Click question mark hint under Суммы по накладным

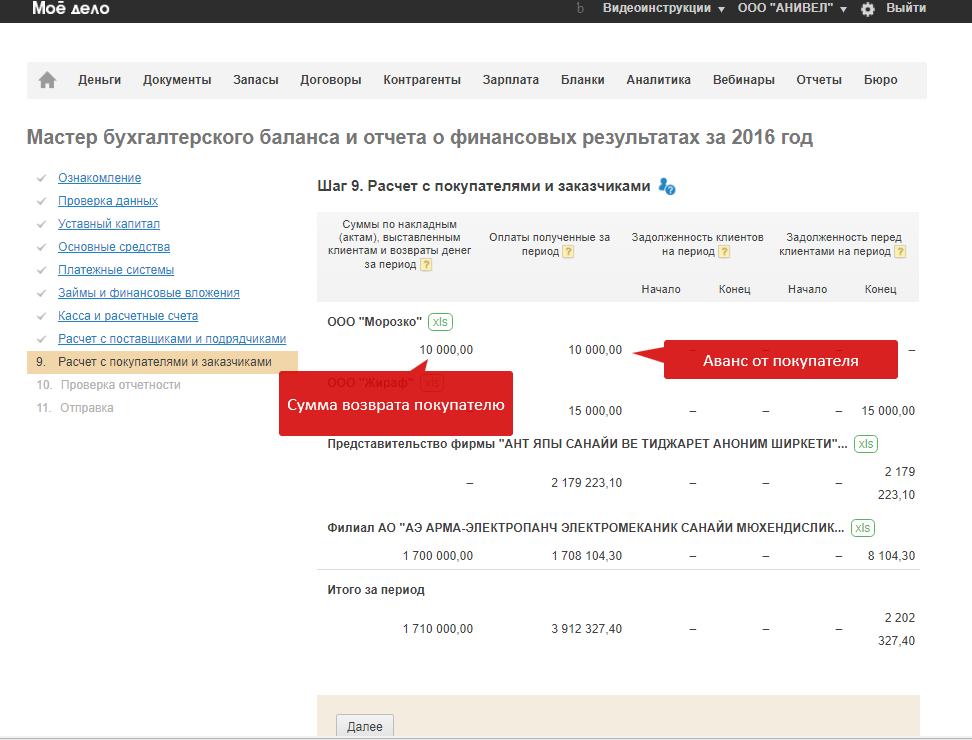point(426,265)
